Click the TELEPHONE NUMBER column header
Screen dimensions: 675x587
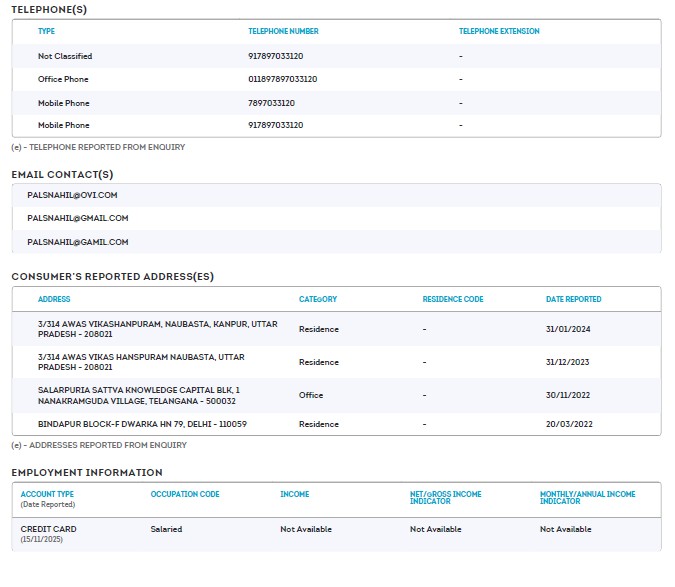pyautogui.click(x=283, y=31)
